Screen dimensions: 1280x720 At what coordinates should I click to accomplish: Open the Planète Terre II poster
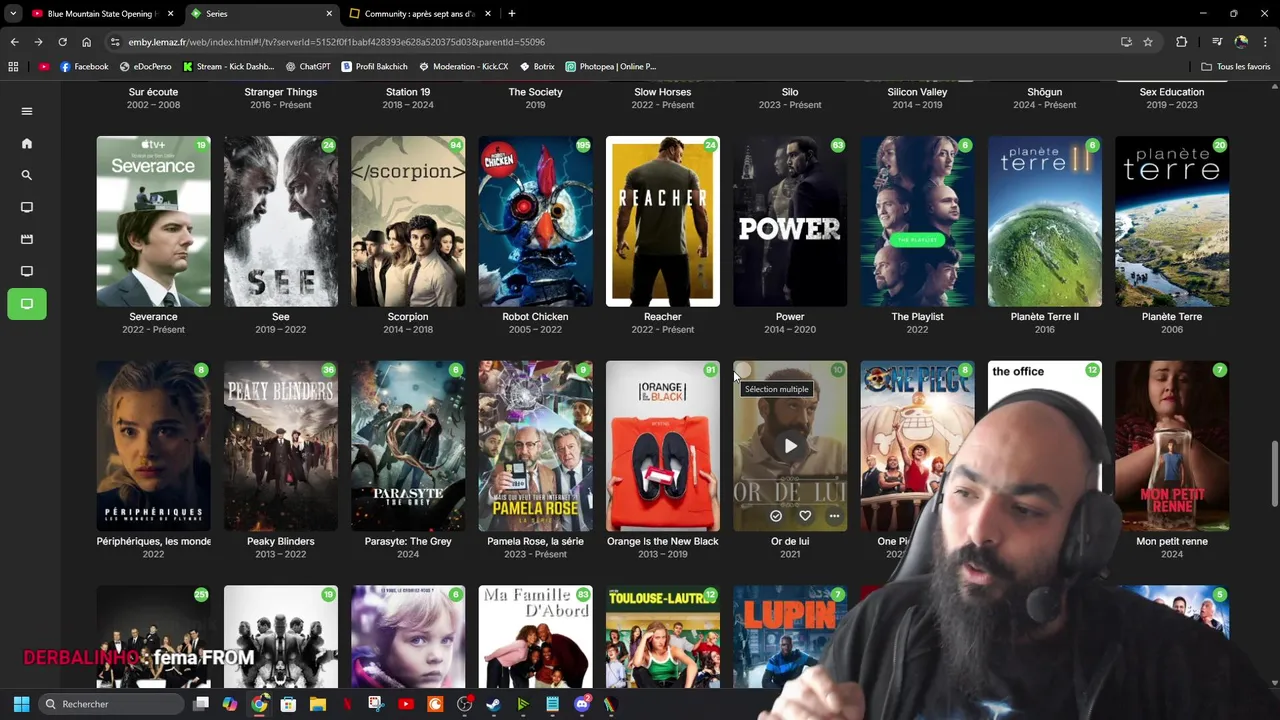pos(1045,221)
